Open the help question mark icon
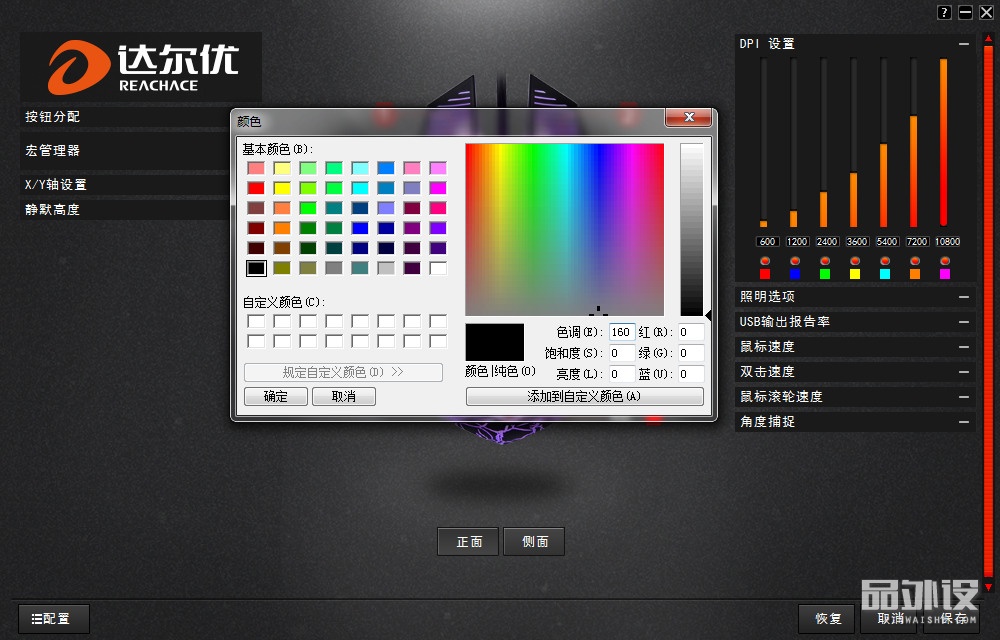Screen dimensions: 1000x640 click(x=944, y=12)
